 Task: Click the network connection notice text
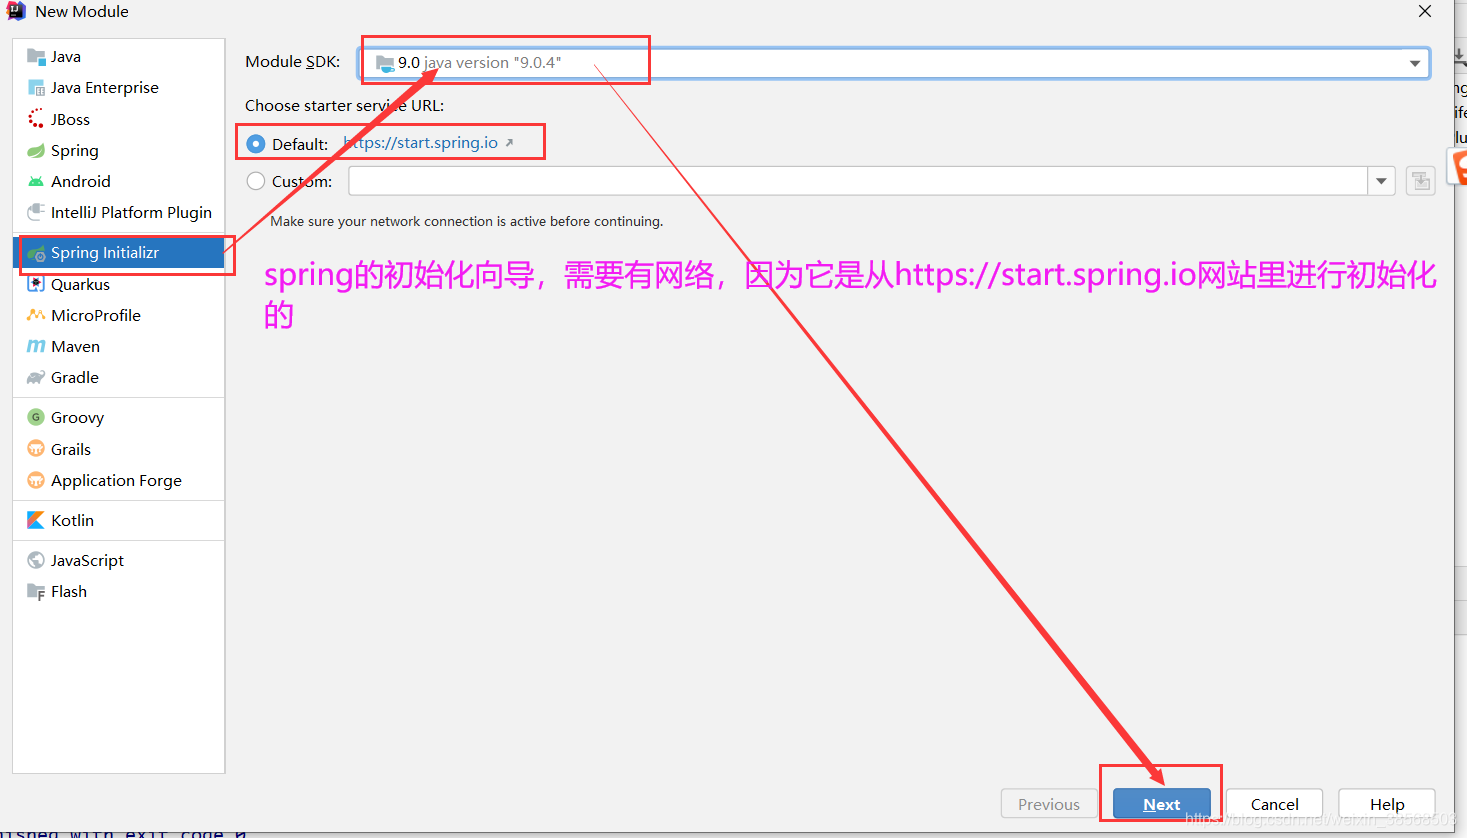pyautogui.click(x=466, y=221)
